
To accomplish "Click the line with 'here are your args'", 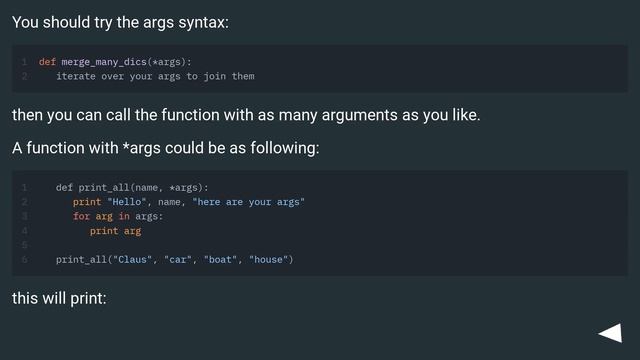I will 189,202.
